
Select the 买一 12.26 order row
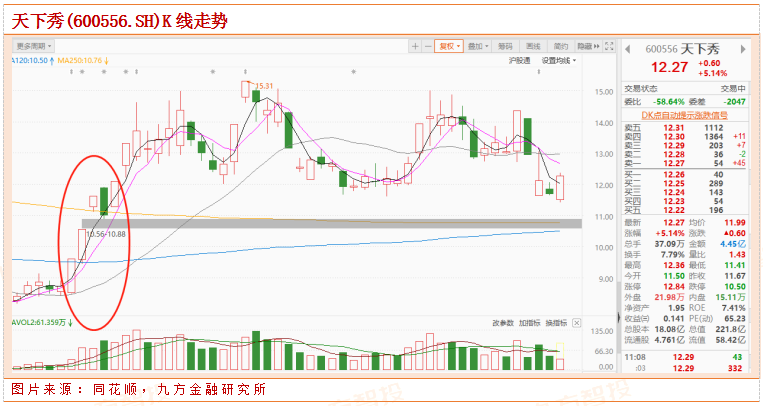[x=685, y=175]
